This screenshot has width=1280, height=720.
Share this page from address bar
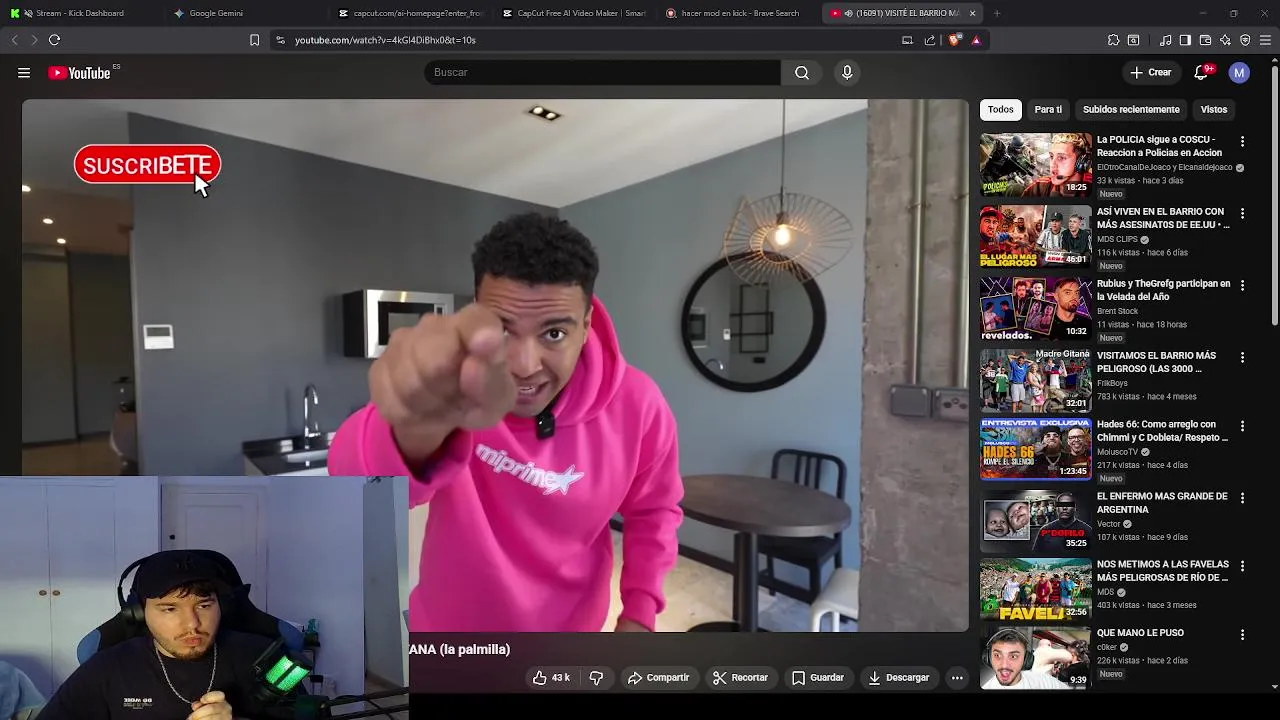[x=930, y=40]
